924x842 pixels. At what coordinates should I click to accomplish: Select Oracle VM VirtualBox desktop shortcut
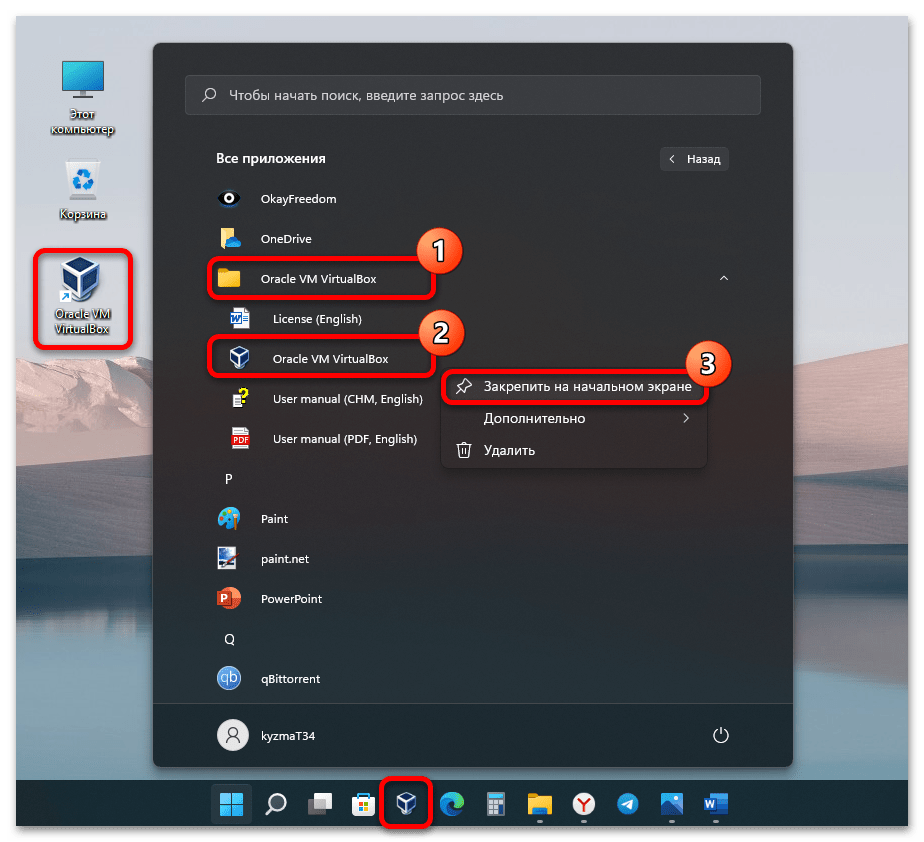pyautogui.click(x=82, y=298)
